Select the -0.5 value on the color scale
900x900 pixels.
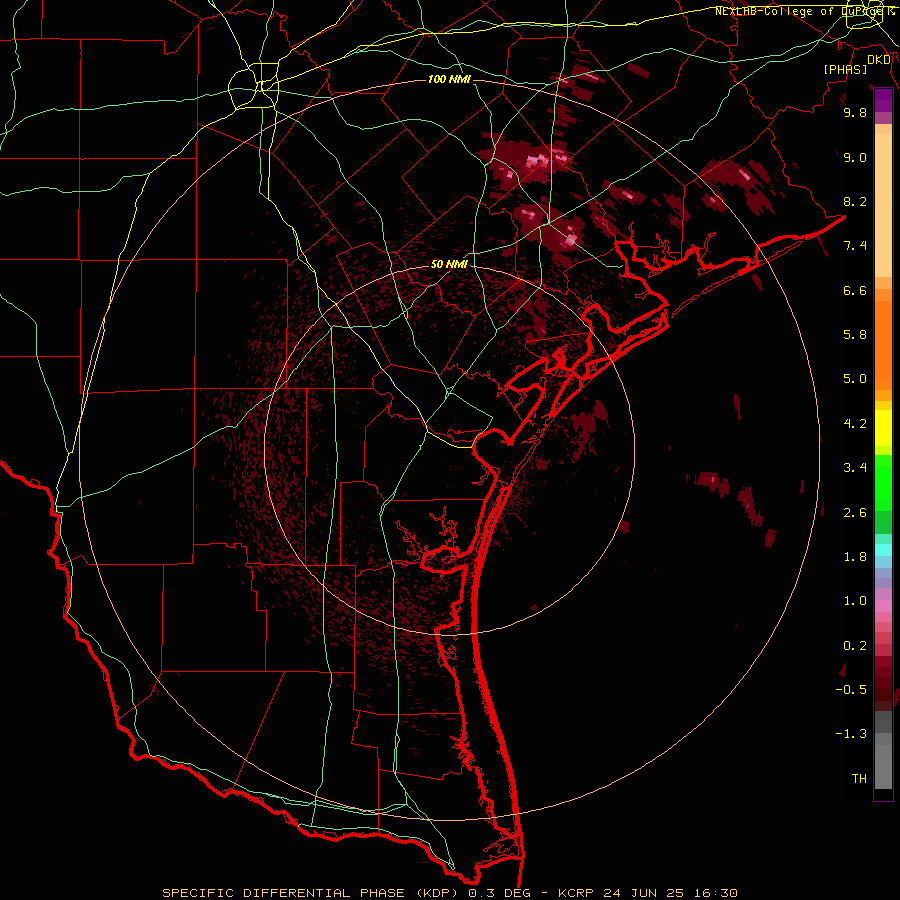pyautogui.click(x=851, y=690)
